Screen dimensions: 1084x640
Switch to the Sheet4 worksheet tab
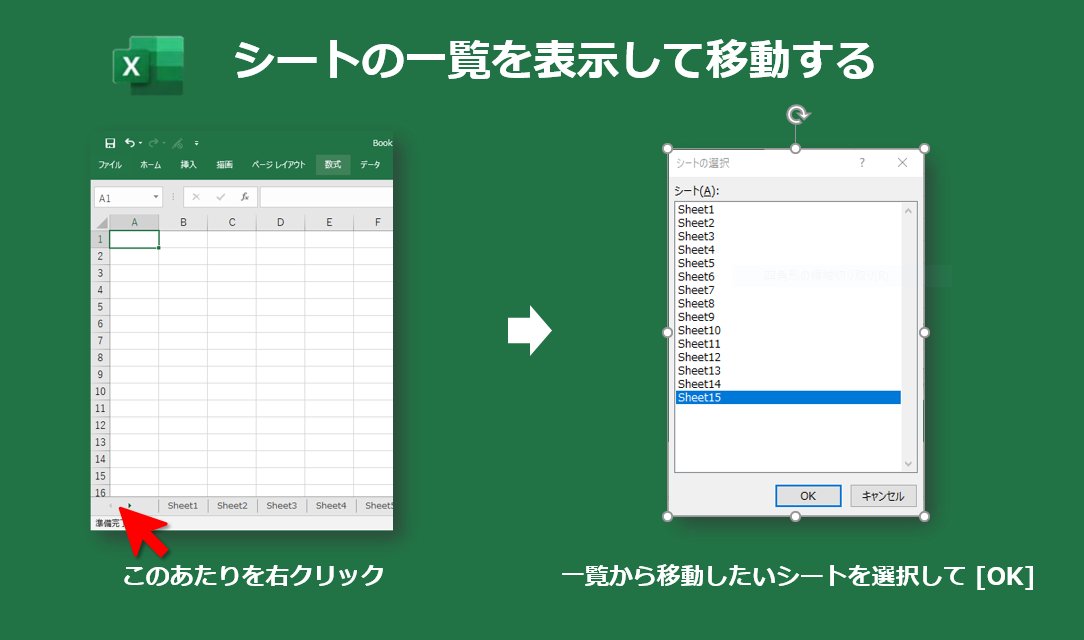(331, 506)
